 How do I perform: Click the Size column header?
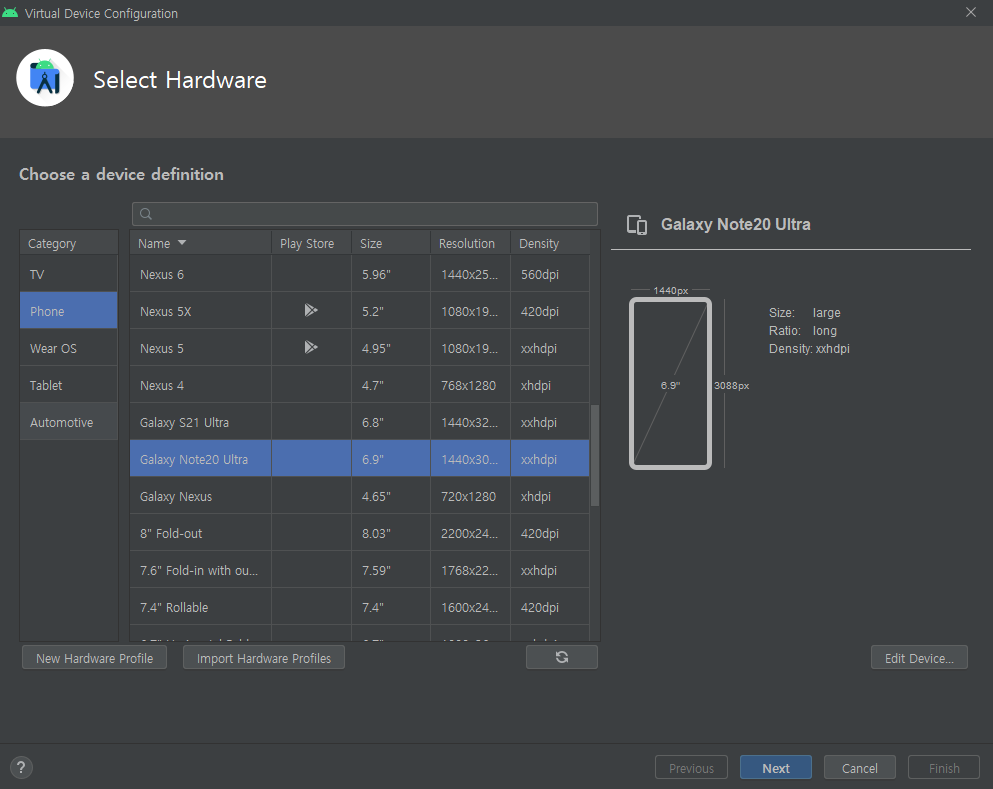[391, 243]
